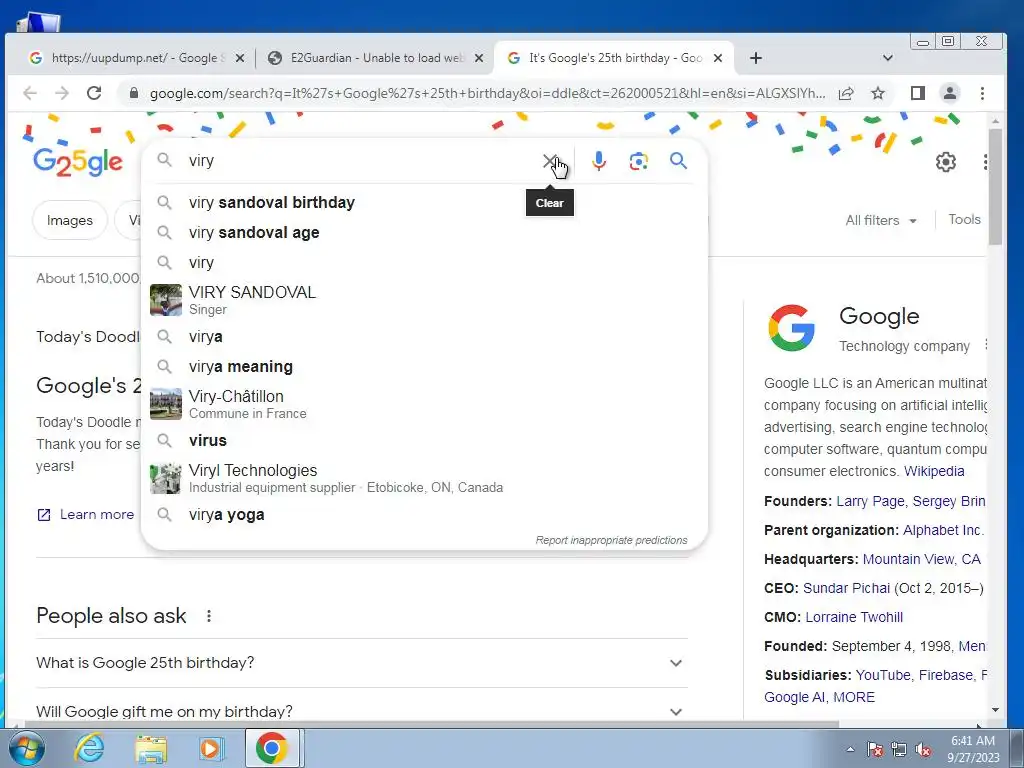This screenshot has width=1024, height=768.
Task: Click the address bar URL
Action: 487,93
